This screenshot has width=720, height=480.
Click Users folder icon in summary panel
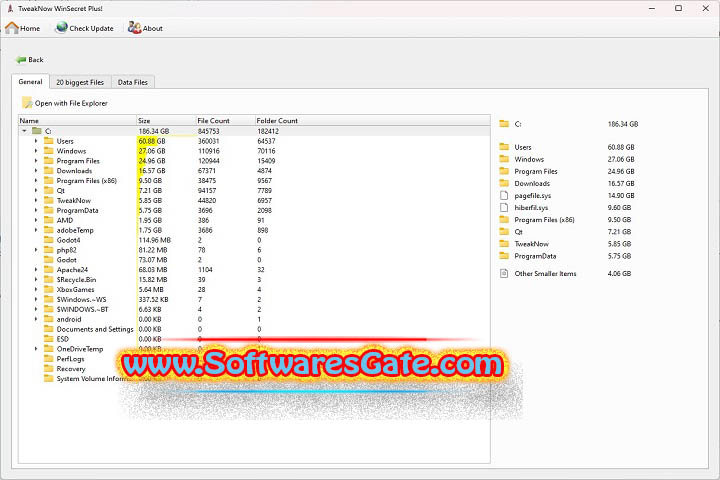pyautogui.click(x=504, y=147)
